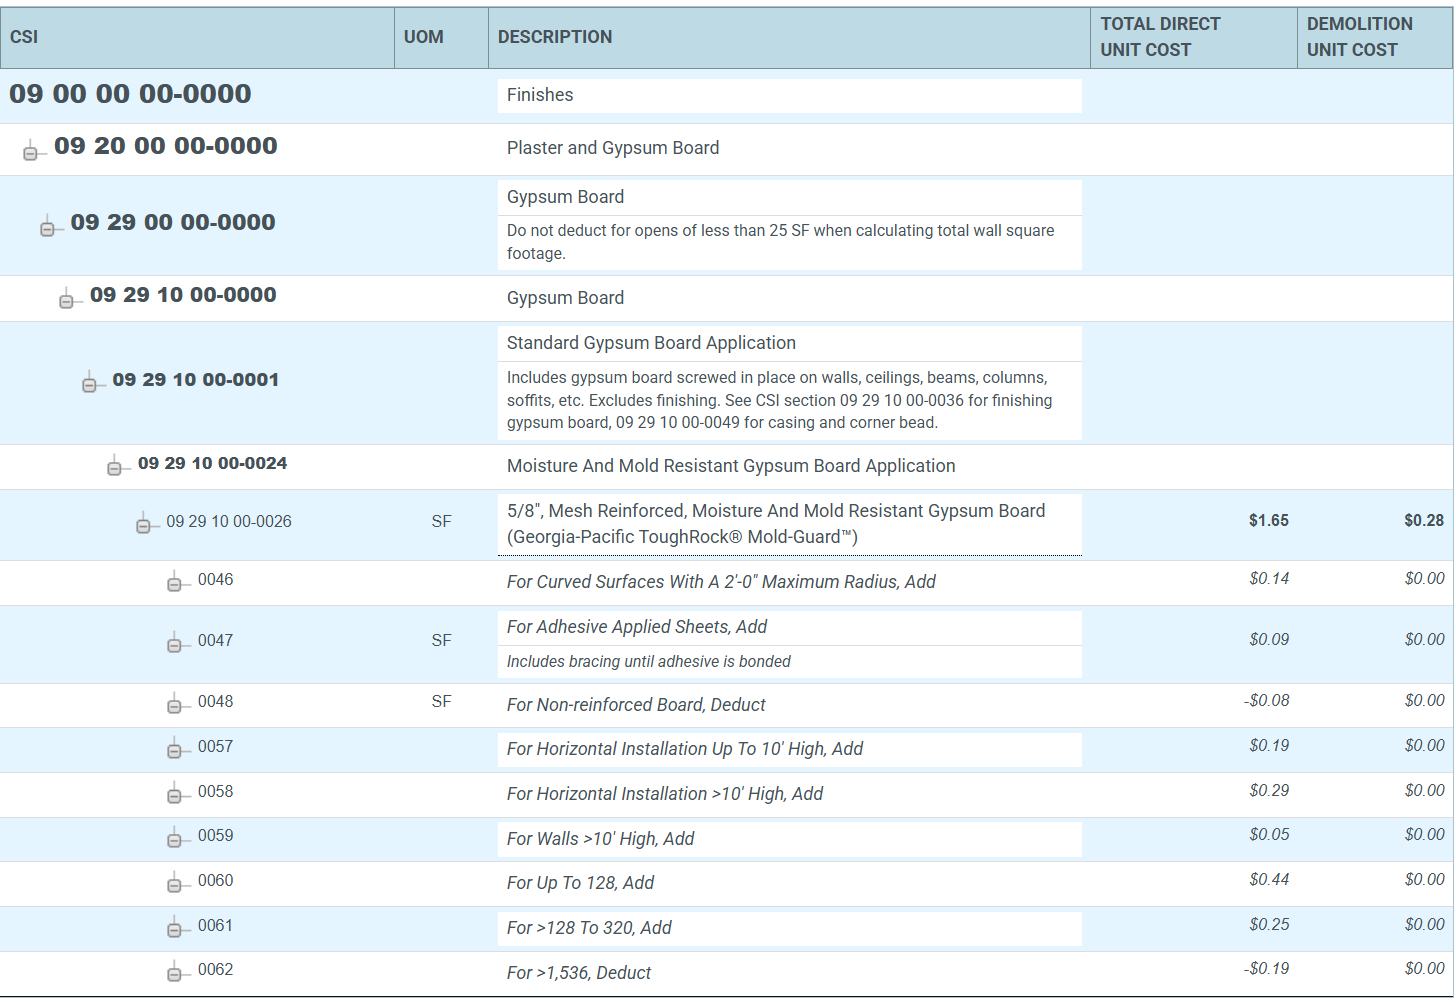
Task: Click For Horizontal Installation Up To 10' High
Action: tap(685, 749)
